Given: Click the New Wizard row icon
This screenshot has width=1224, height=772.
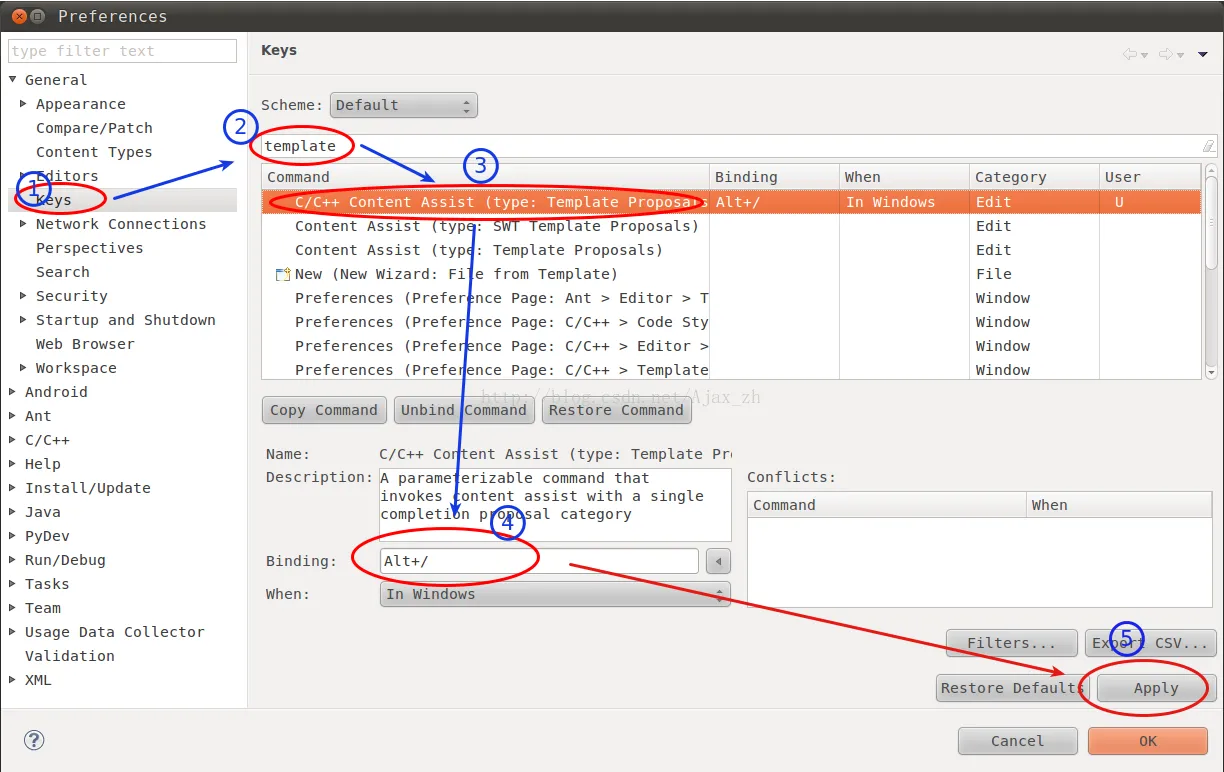Looking at the screenshot, I should click(x=283, y=274).
